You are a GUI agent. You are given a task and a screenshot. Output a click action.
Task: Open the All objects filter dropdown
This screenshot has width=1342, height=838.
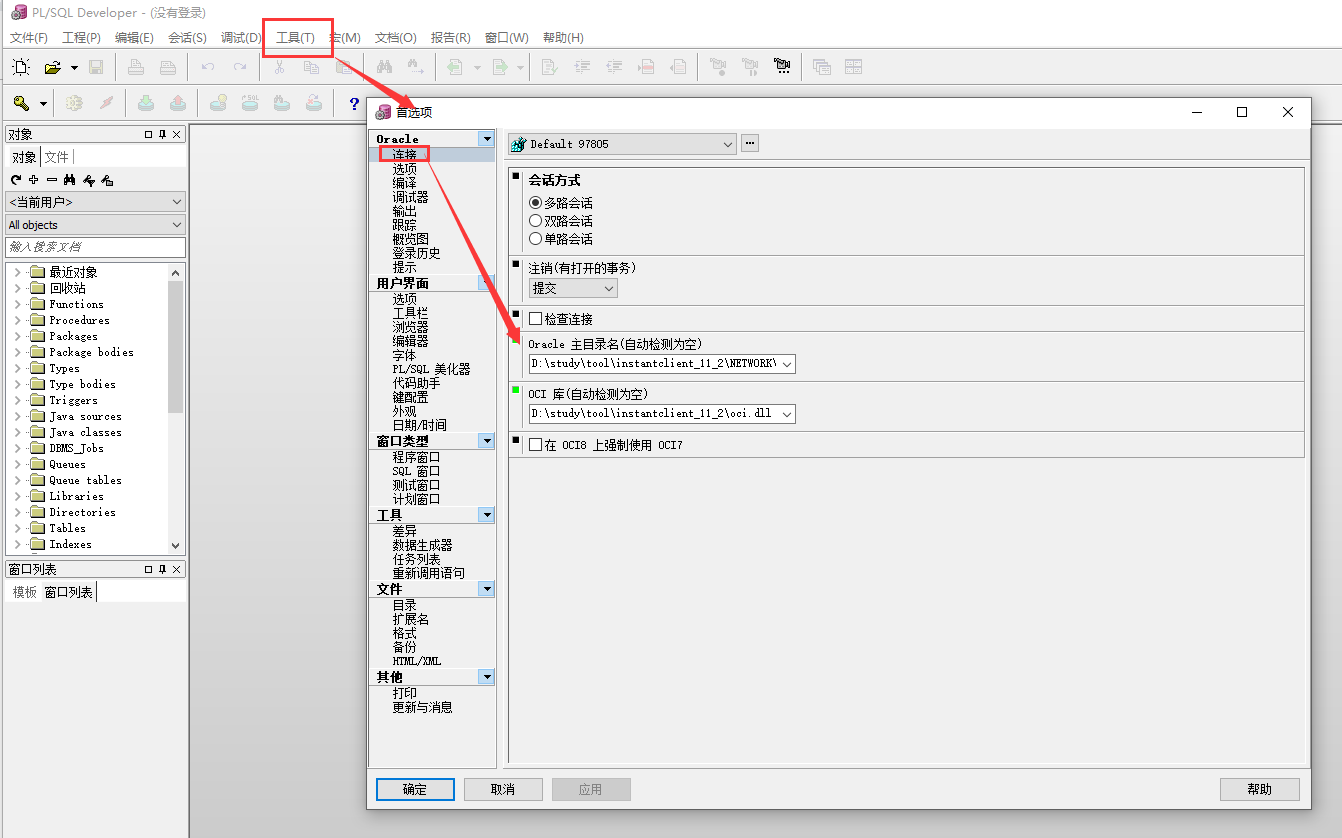pyautogui.click(x=95, y=225)
